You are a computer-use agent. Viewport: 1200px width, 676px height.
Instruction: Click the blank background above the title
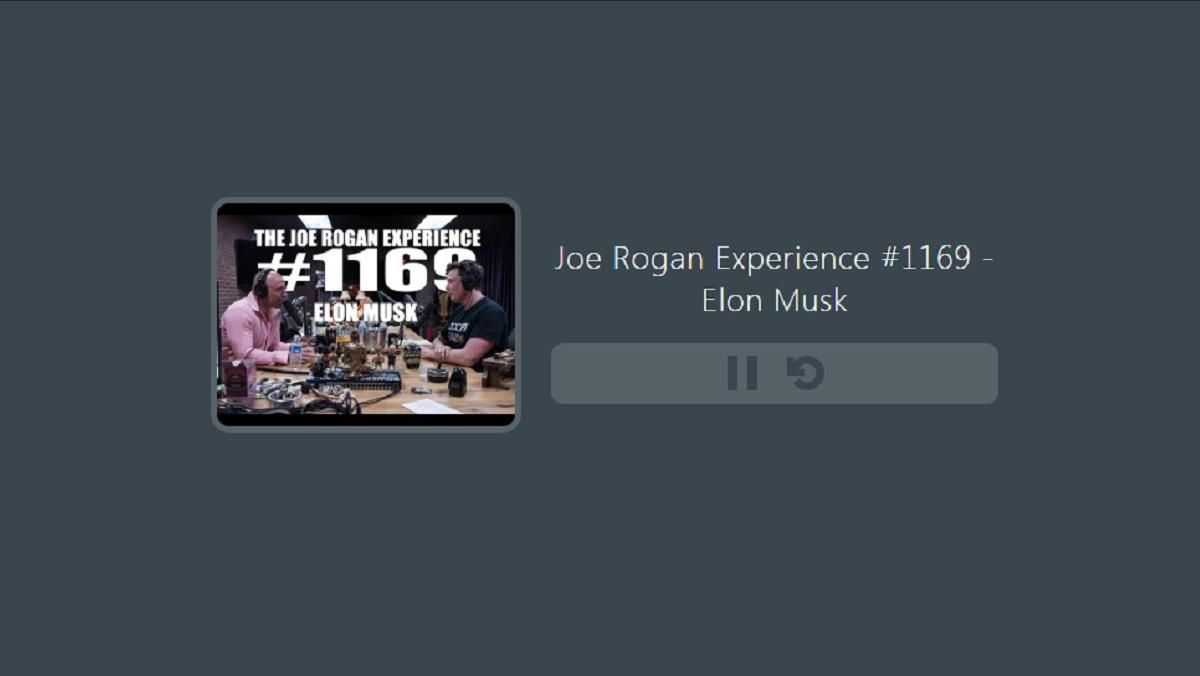[774, 120]
